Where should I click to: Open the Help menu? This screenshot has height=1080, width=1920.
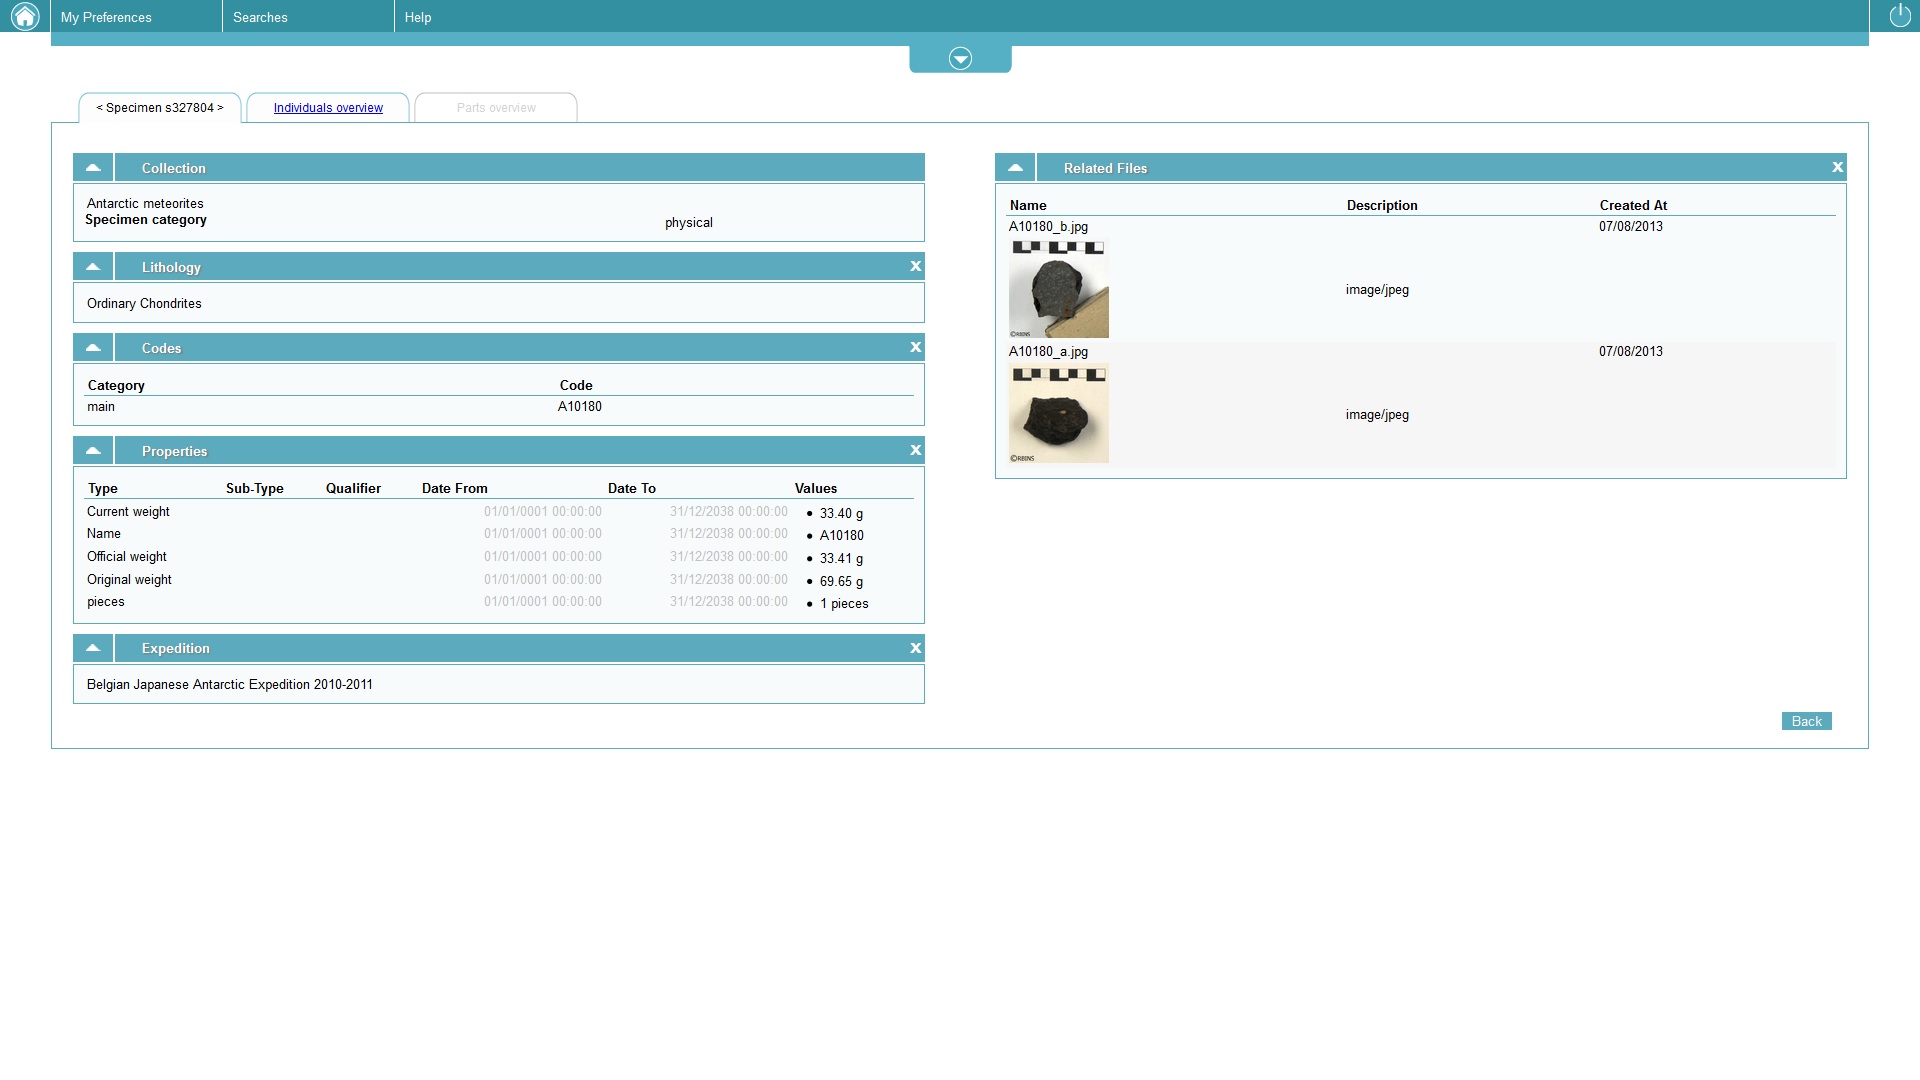[418, 17]
